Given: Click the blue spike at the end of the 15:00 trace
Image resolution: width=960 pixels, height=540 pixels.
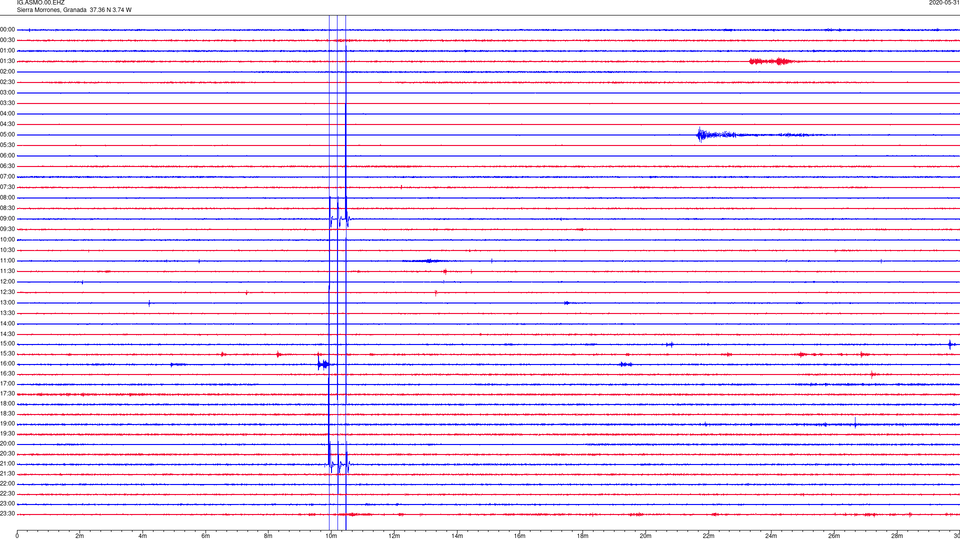Looking at the screenshot, I should point(950,344).
